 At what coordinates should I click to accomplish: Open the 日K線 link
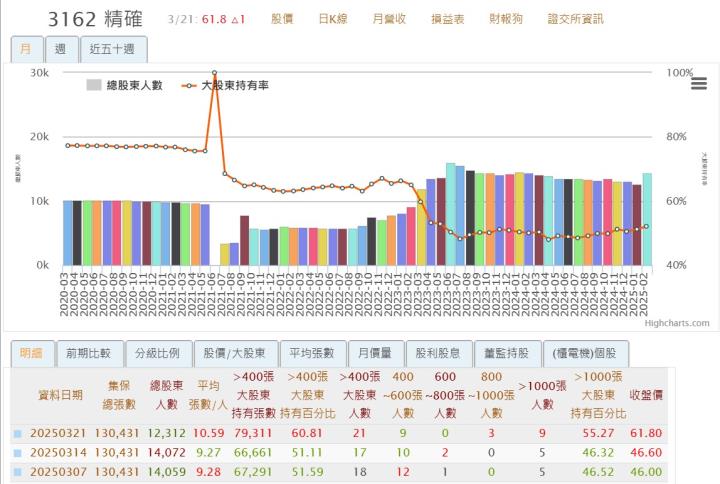click(x=333, y=19)
